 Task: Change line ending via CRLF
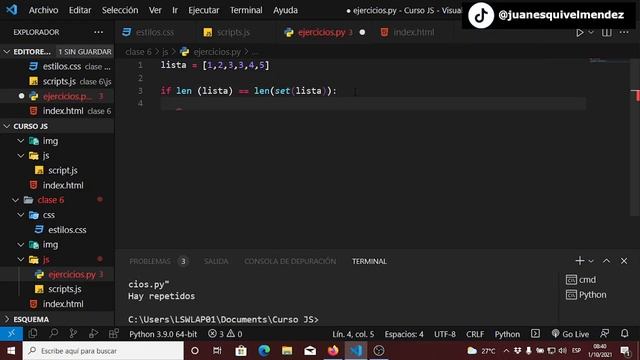475,334
